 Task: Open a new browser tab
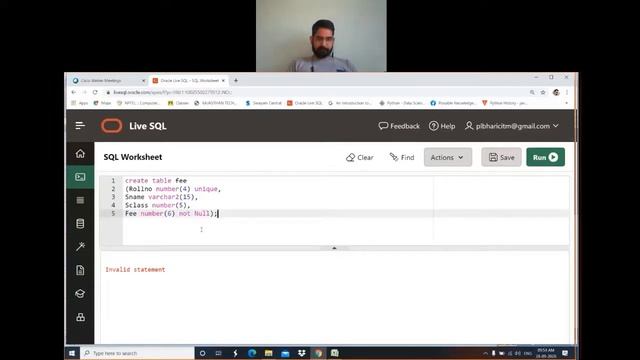pos(236,80)
